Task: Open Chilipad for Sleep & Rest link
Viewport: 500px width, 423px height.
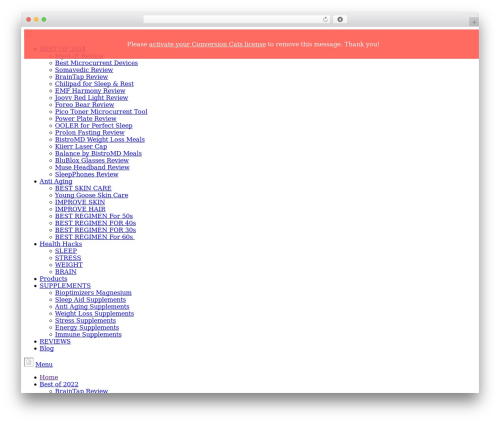Action: pyautogui.click(x=94, y=84)
